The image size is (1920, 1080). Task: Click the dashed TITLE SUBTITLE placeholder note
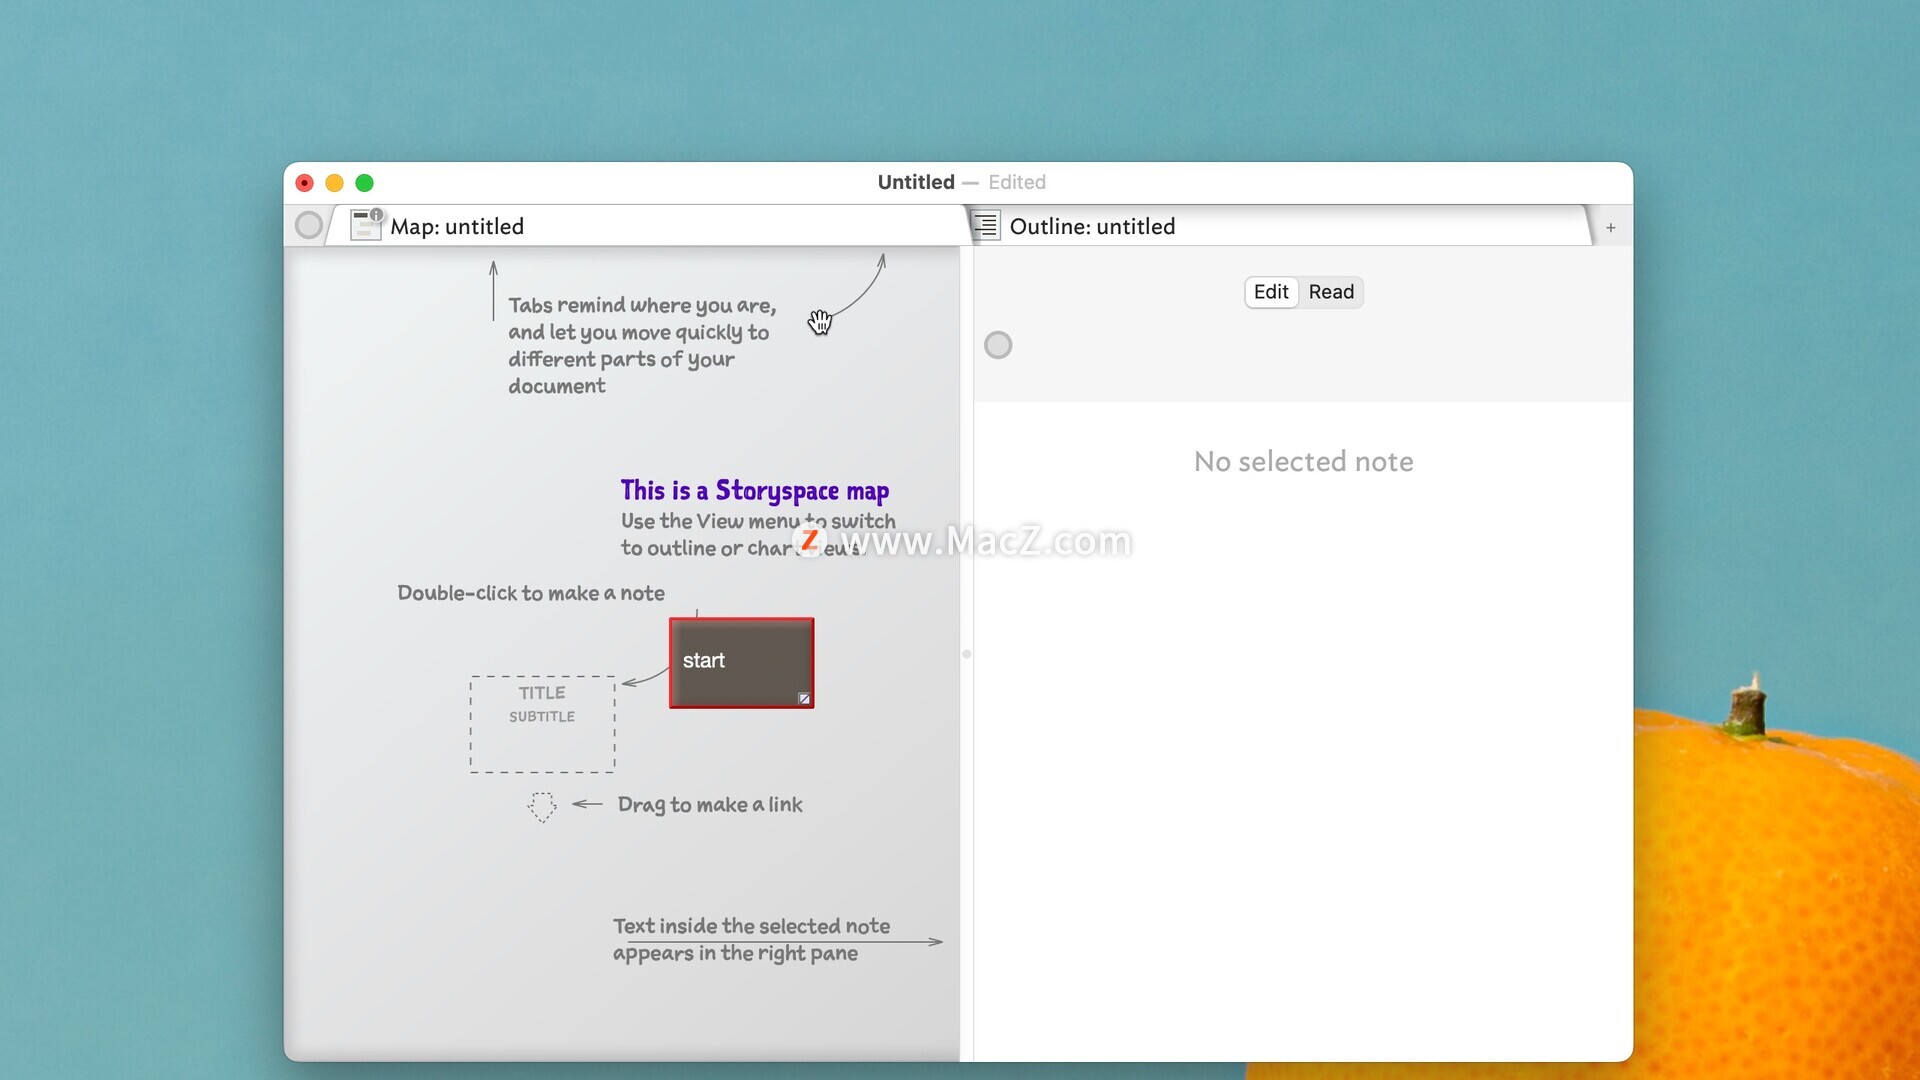(x=542, y=724)
